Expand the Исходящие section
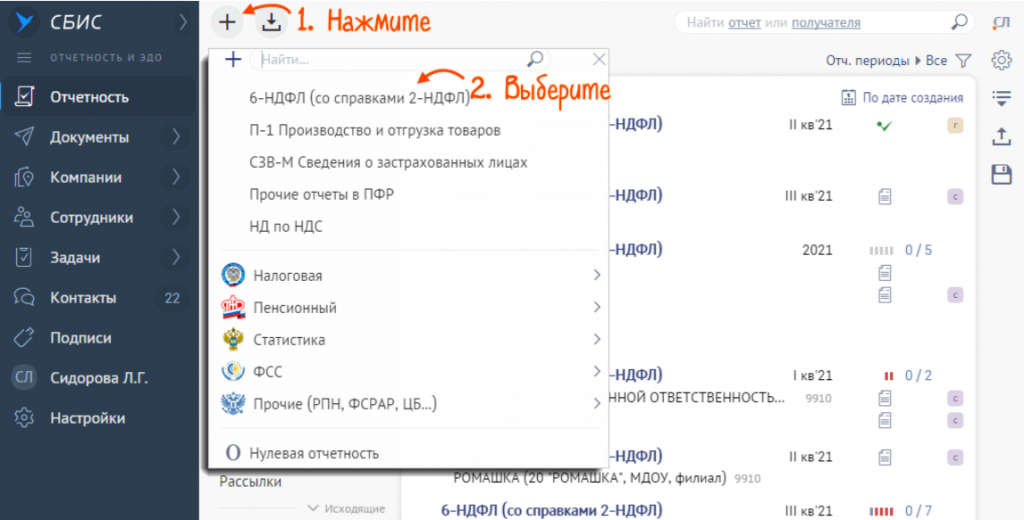Screen dimensions: 1024x520 tap(346, 508)
